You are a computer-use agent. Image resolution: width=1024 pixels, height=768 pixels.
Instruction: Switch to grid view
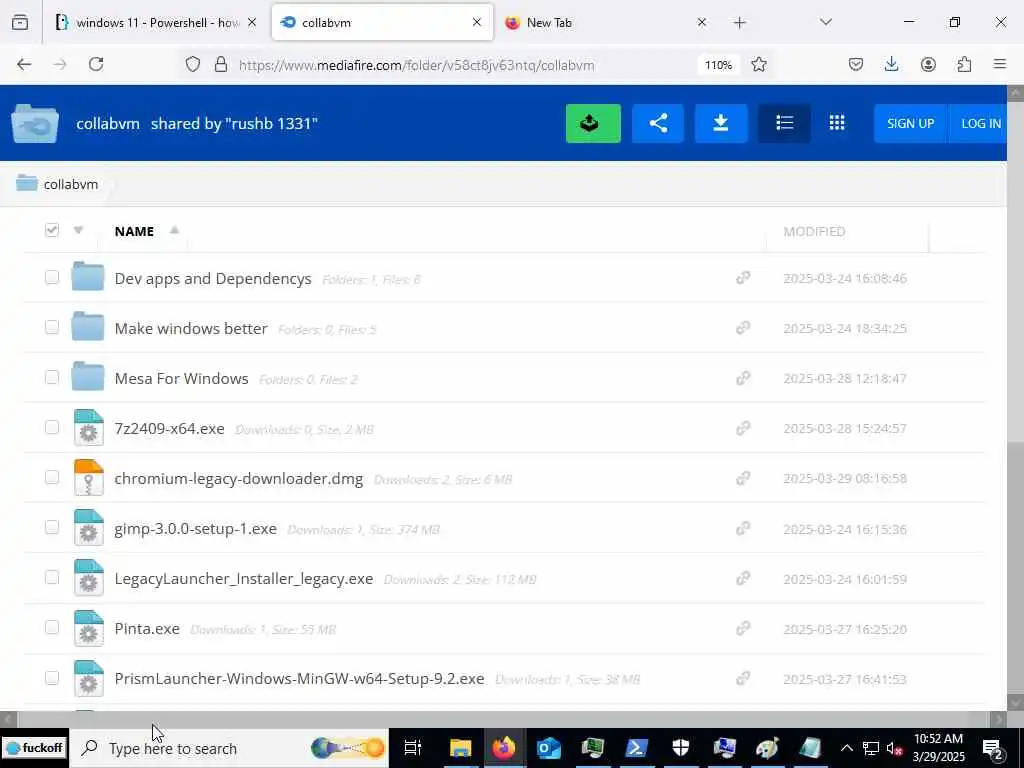click(x=837, y=123)
